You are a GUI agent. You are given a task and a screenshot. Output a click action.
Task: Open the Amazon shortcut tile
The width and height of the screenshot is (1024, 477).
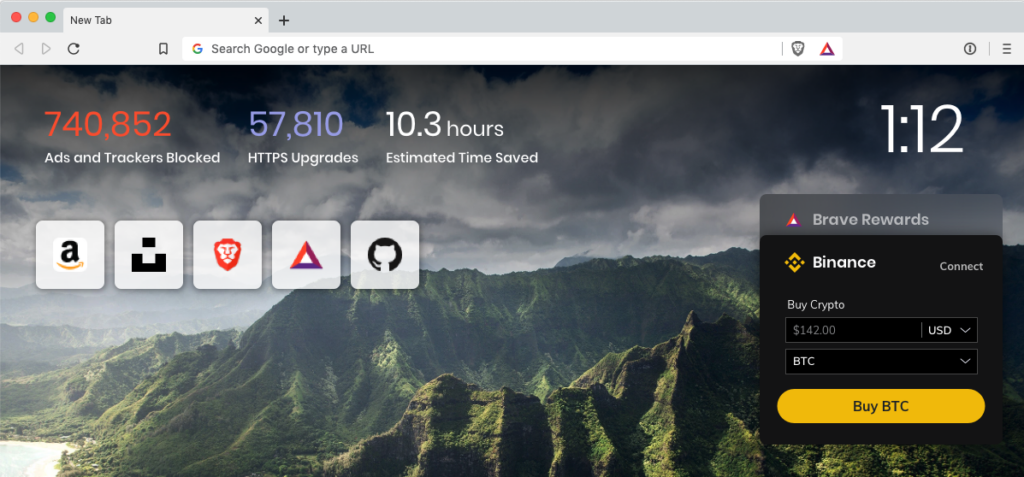pos(70,255)
